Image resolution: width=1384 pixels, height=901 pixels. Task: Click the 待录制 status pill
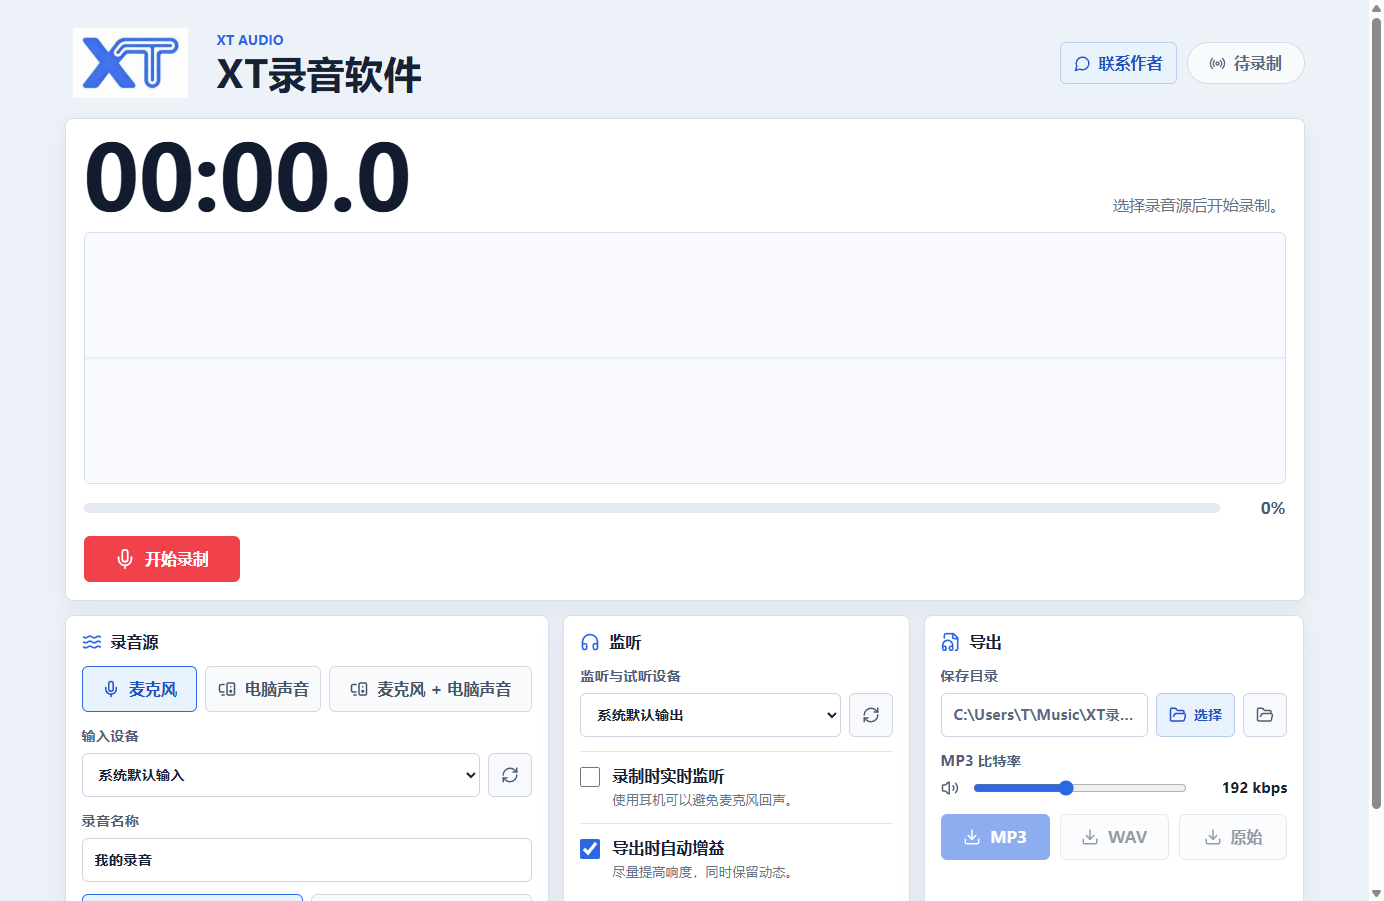pyautogui.click(x=1245, y=63)
